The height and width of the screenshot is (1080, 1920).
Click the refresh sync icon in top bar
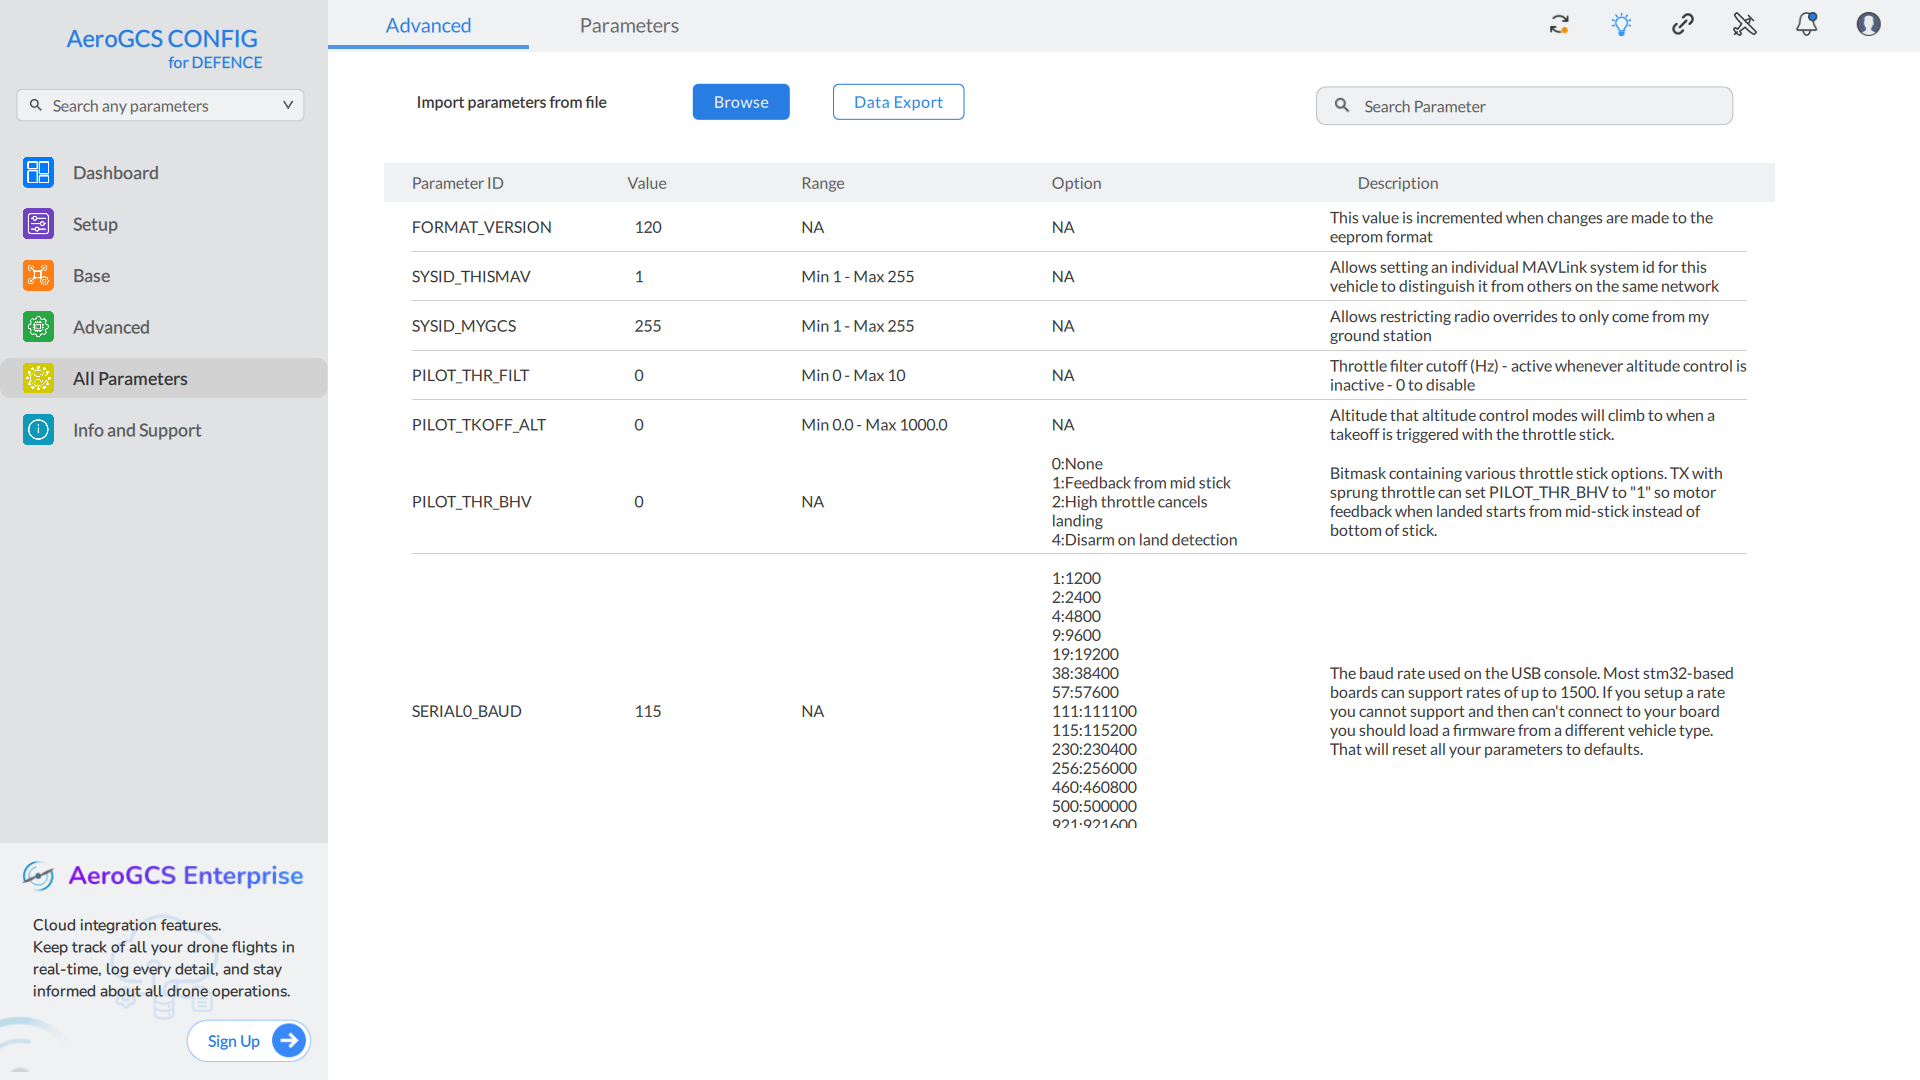1559,24
